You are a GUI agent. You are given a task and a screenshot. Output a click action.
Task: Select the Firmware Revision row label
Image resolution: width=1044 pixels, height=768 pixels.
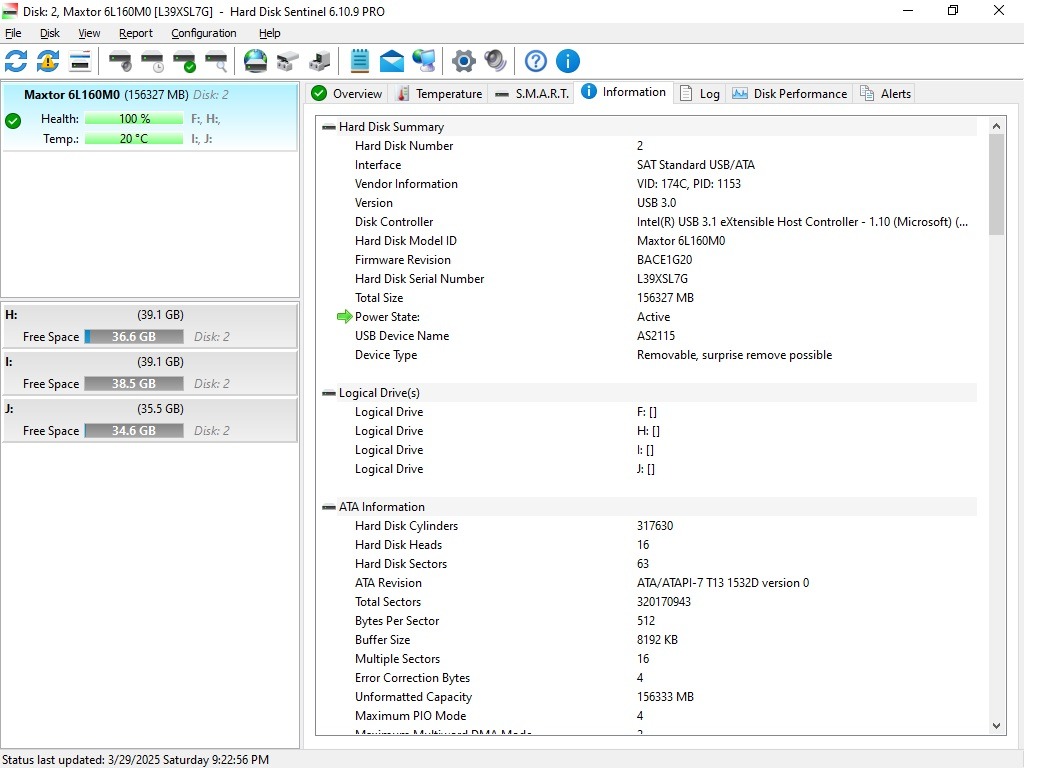click(403, 260)
